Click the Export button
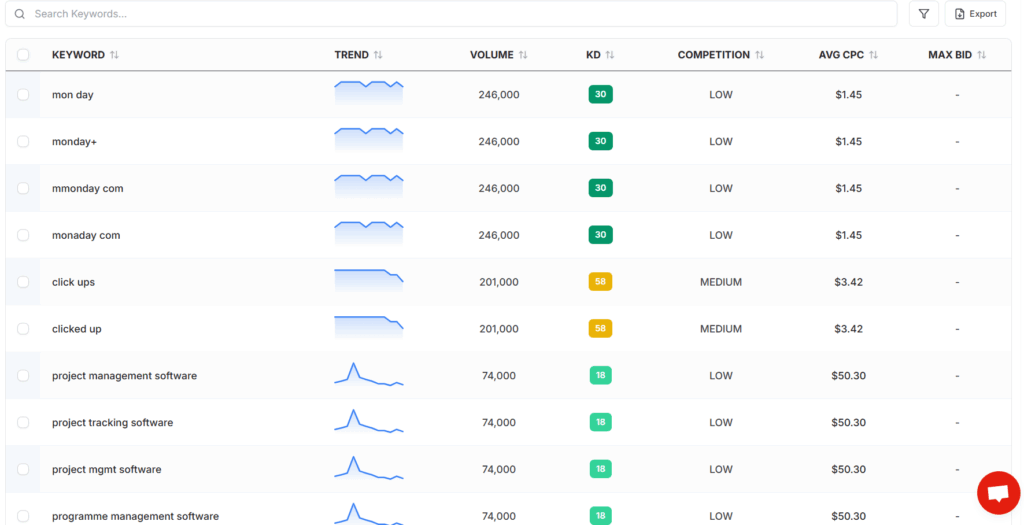 pos(975,14)
